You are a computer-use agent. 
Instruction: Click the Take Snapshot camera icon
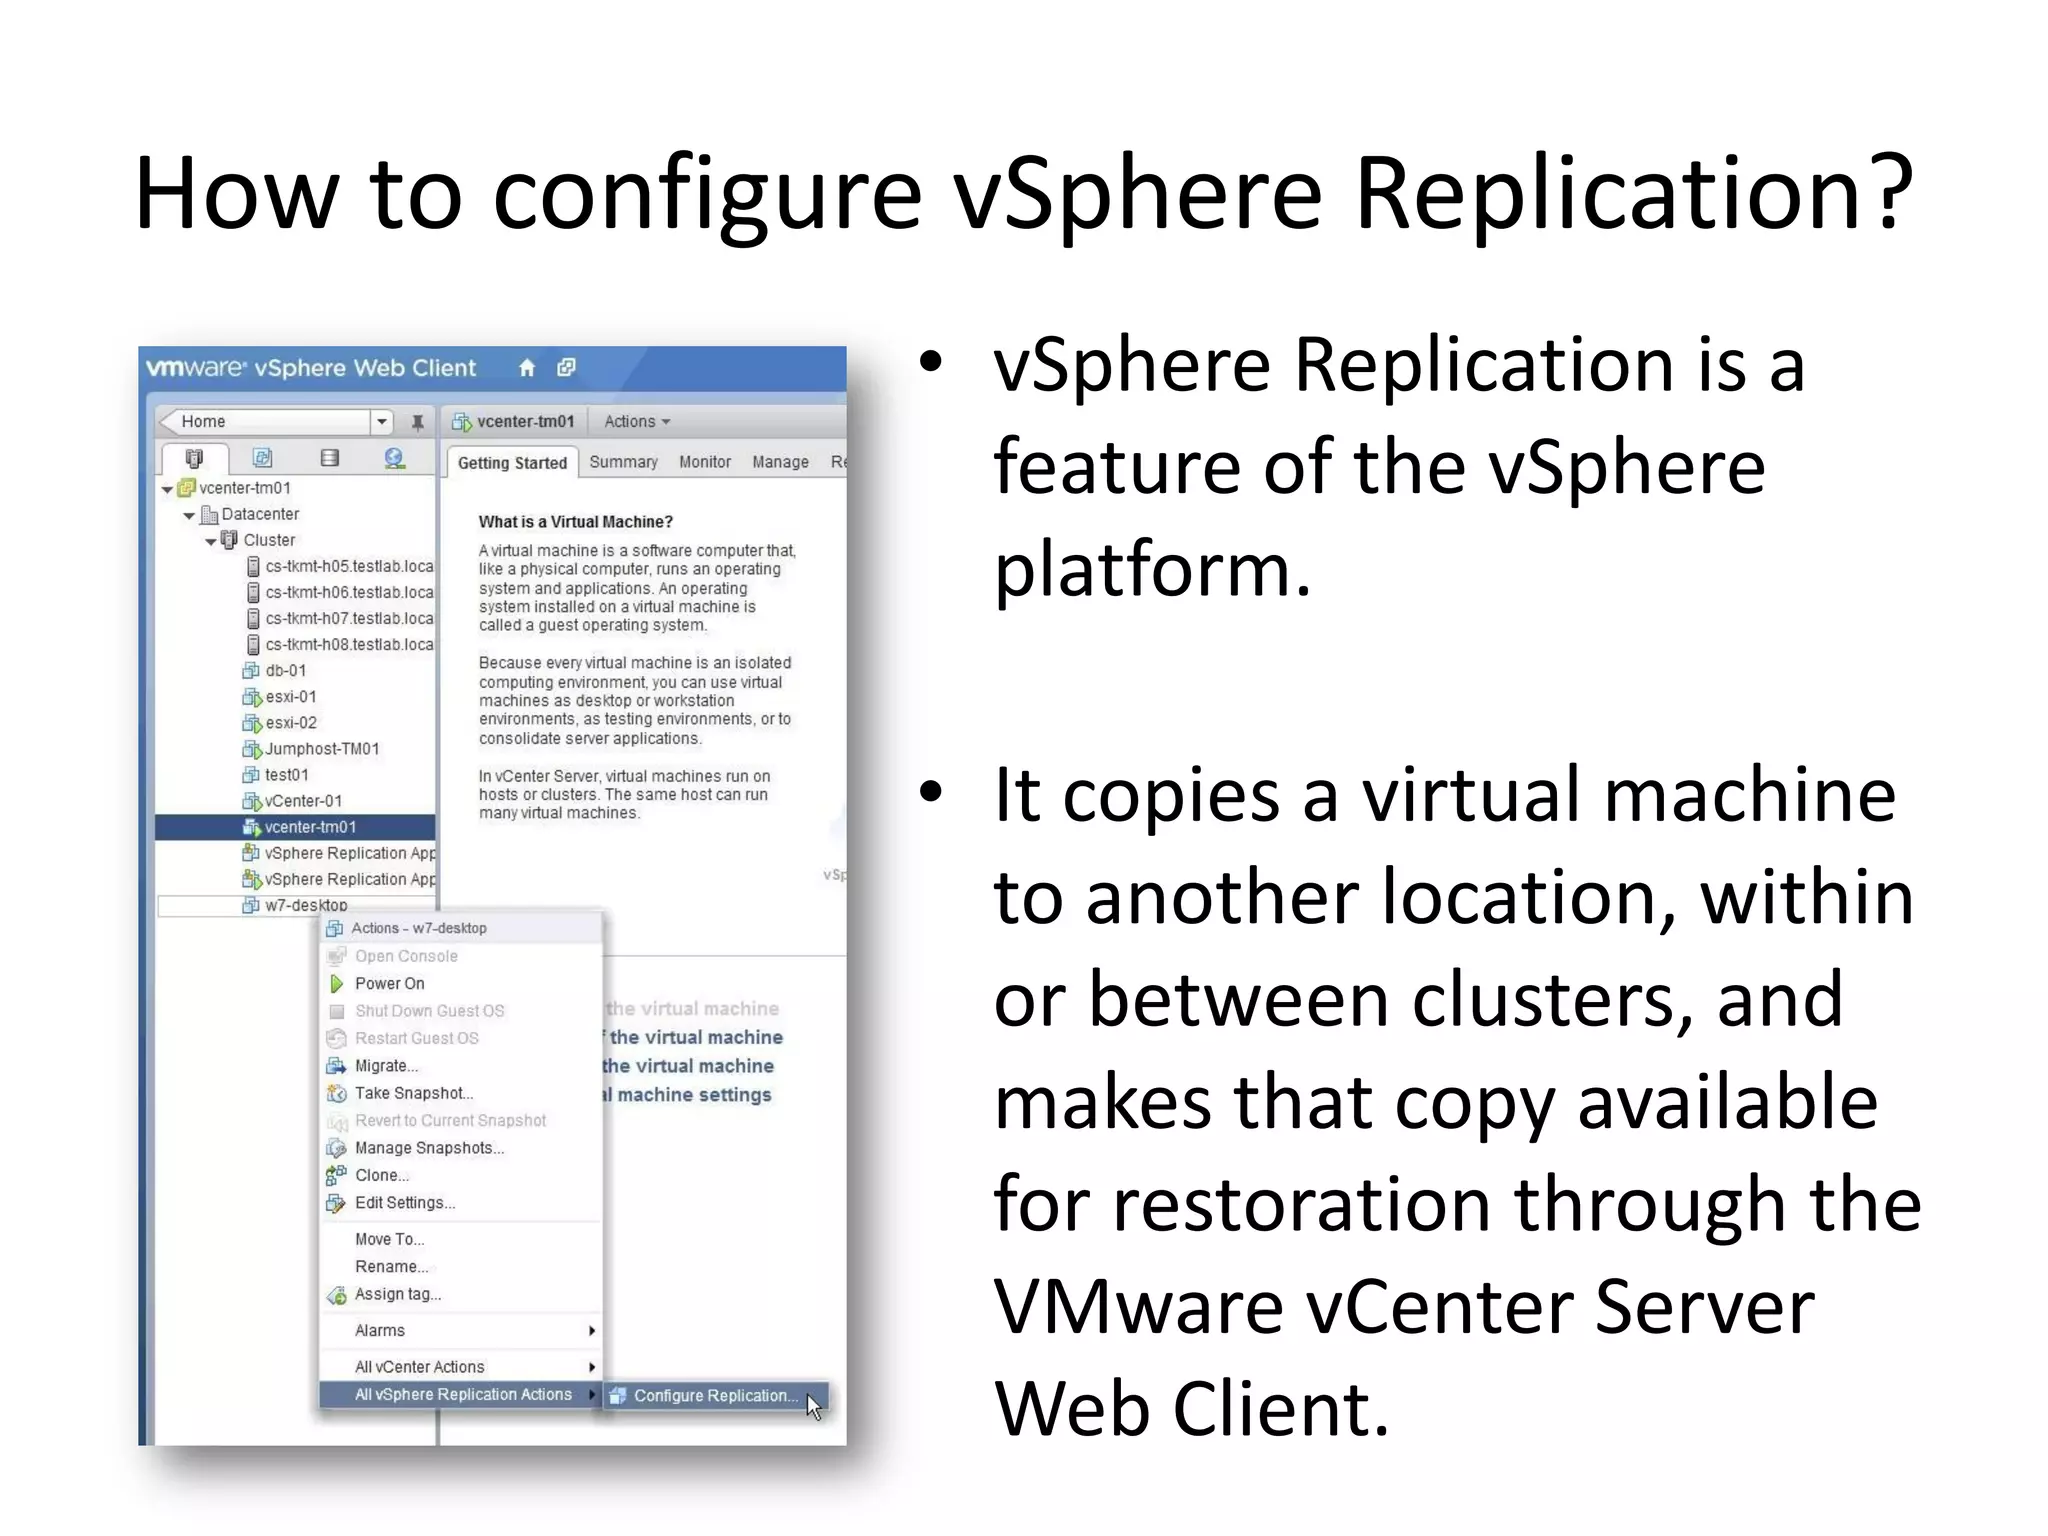tap(337, 1093)
